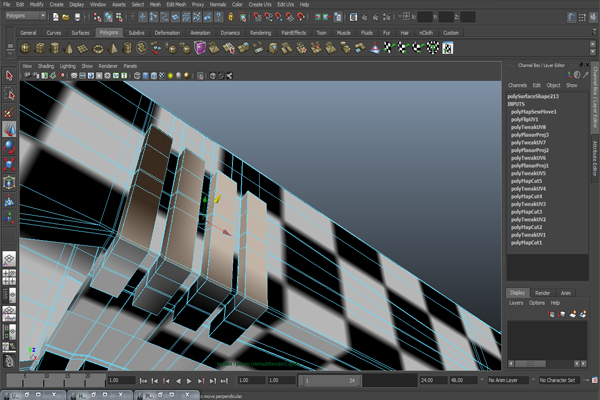Toggle select by object type mode
Screen dimensions: 600x400
[108, 17]
